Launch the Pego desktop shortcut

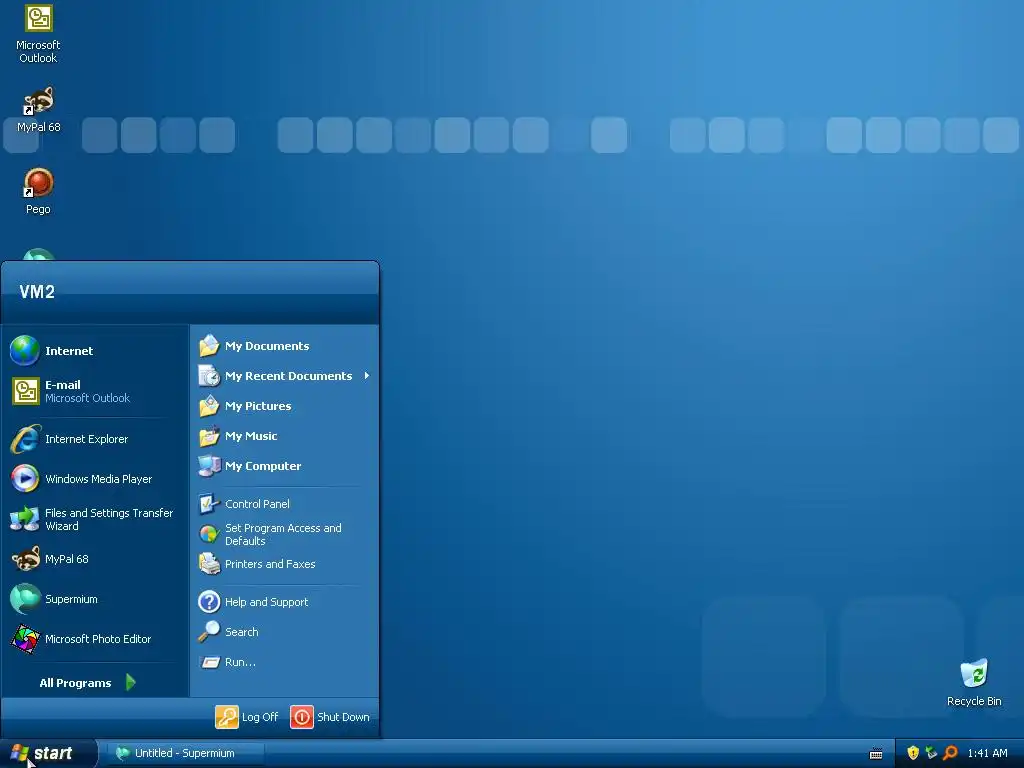38,191
